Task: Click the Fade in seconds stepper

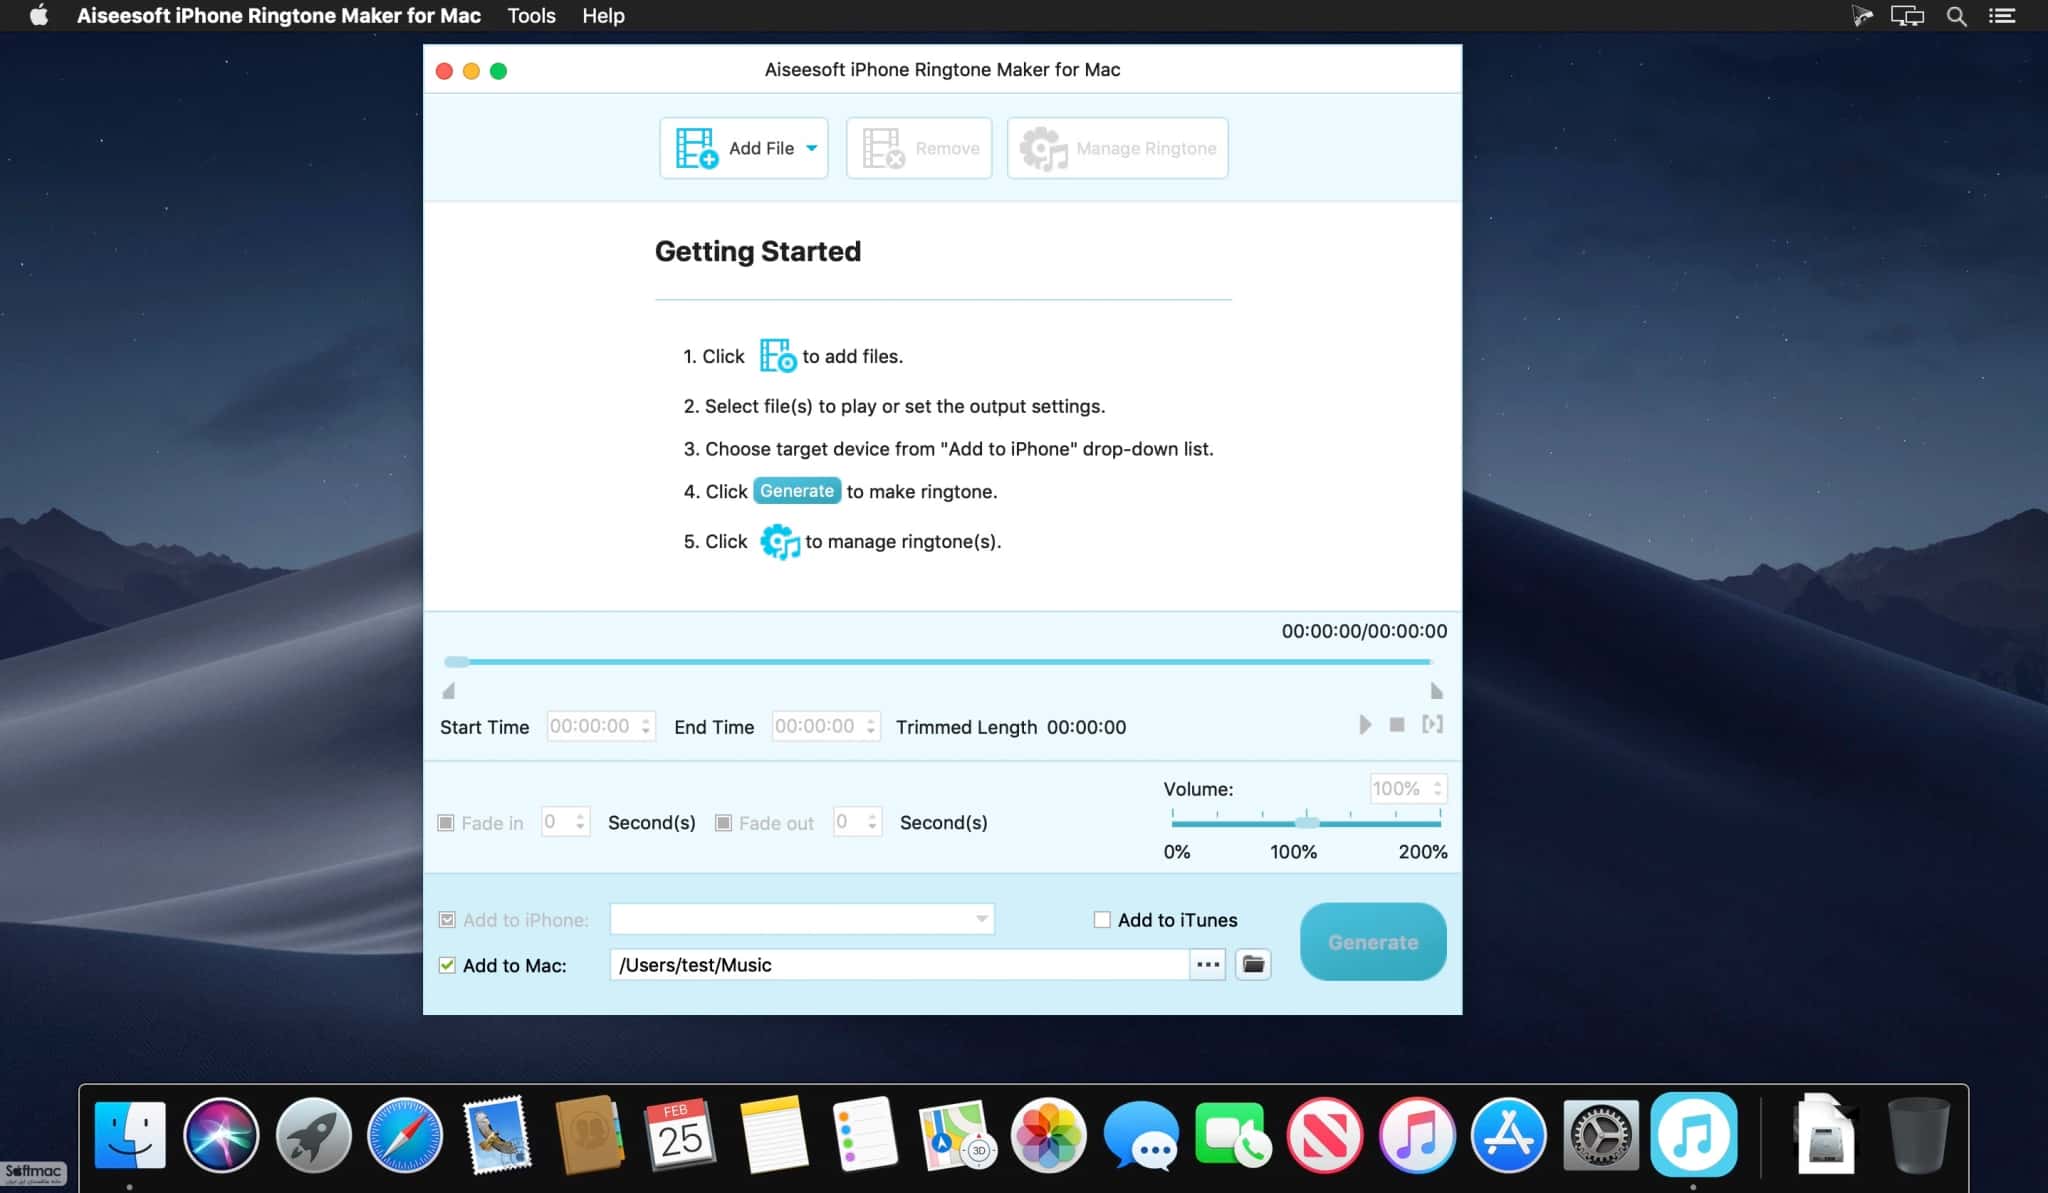Action: click(x=580, y=822)
